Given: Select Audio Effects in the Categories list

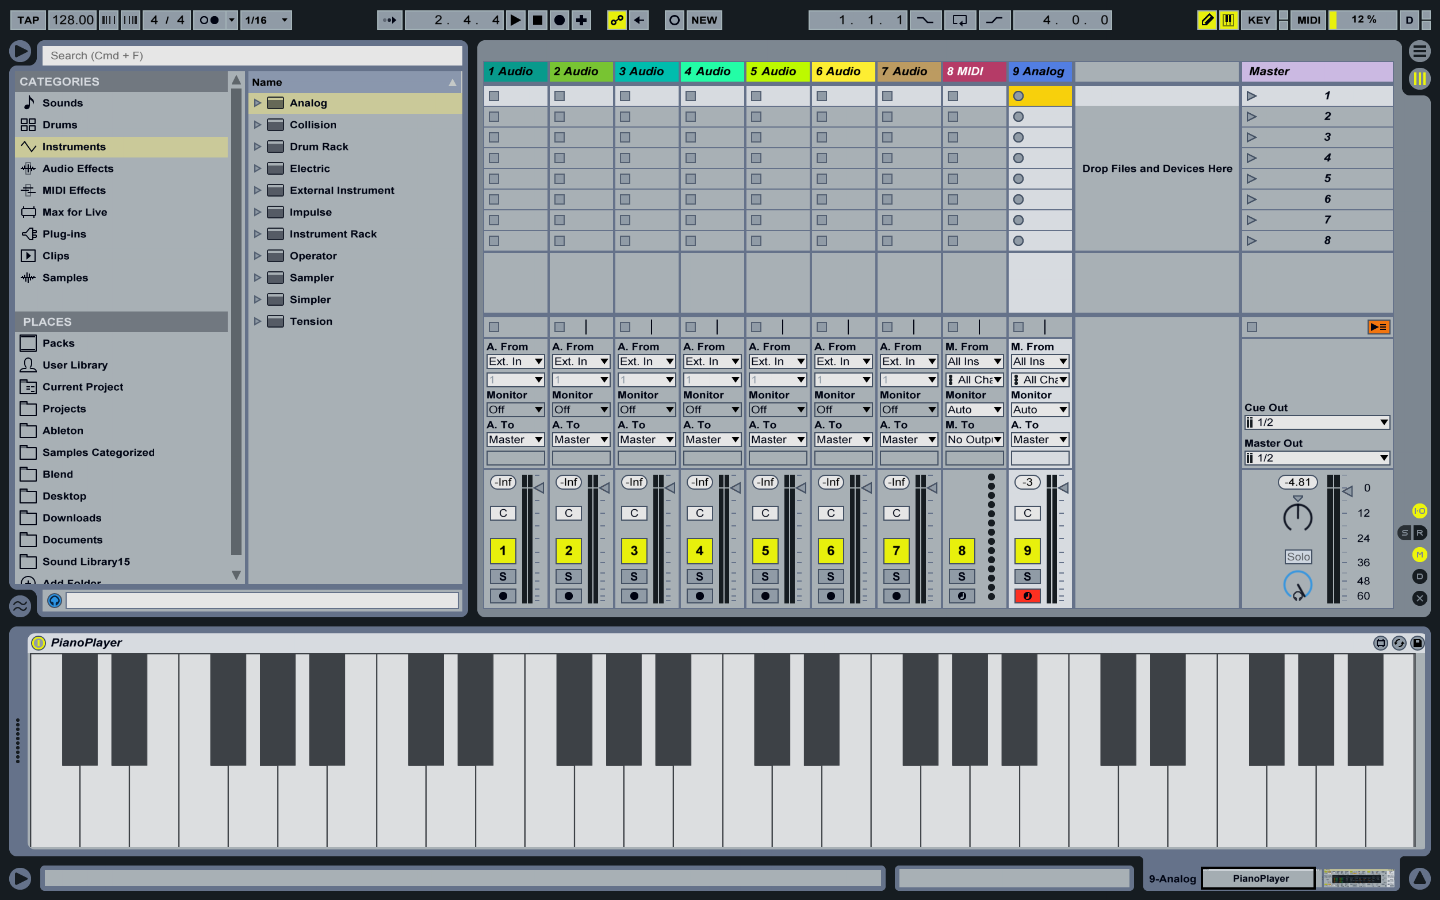Looking at the screenshot, I should pyautogui.click(x=77, y=169).
